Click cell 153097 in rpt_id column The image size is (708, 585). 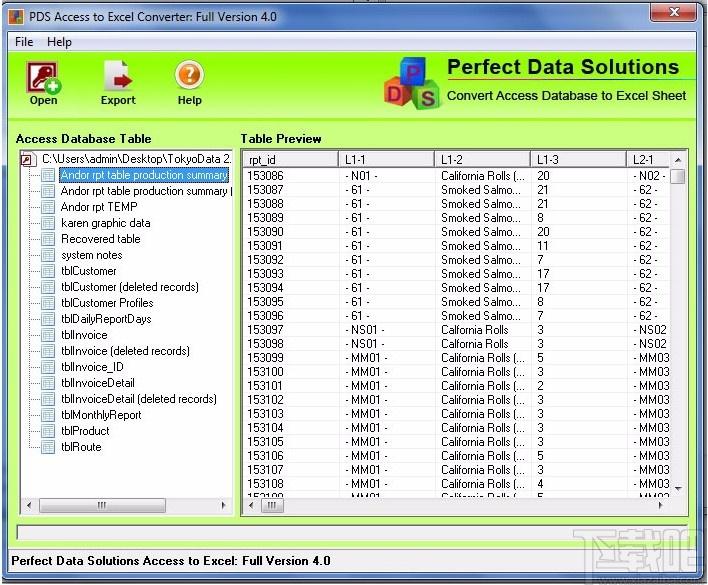click(x=266, y=330)
